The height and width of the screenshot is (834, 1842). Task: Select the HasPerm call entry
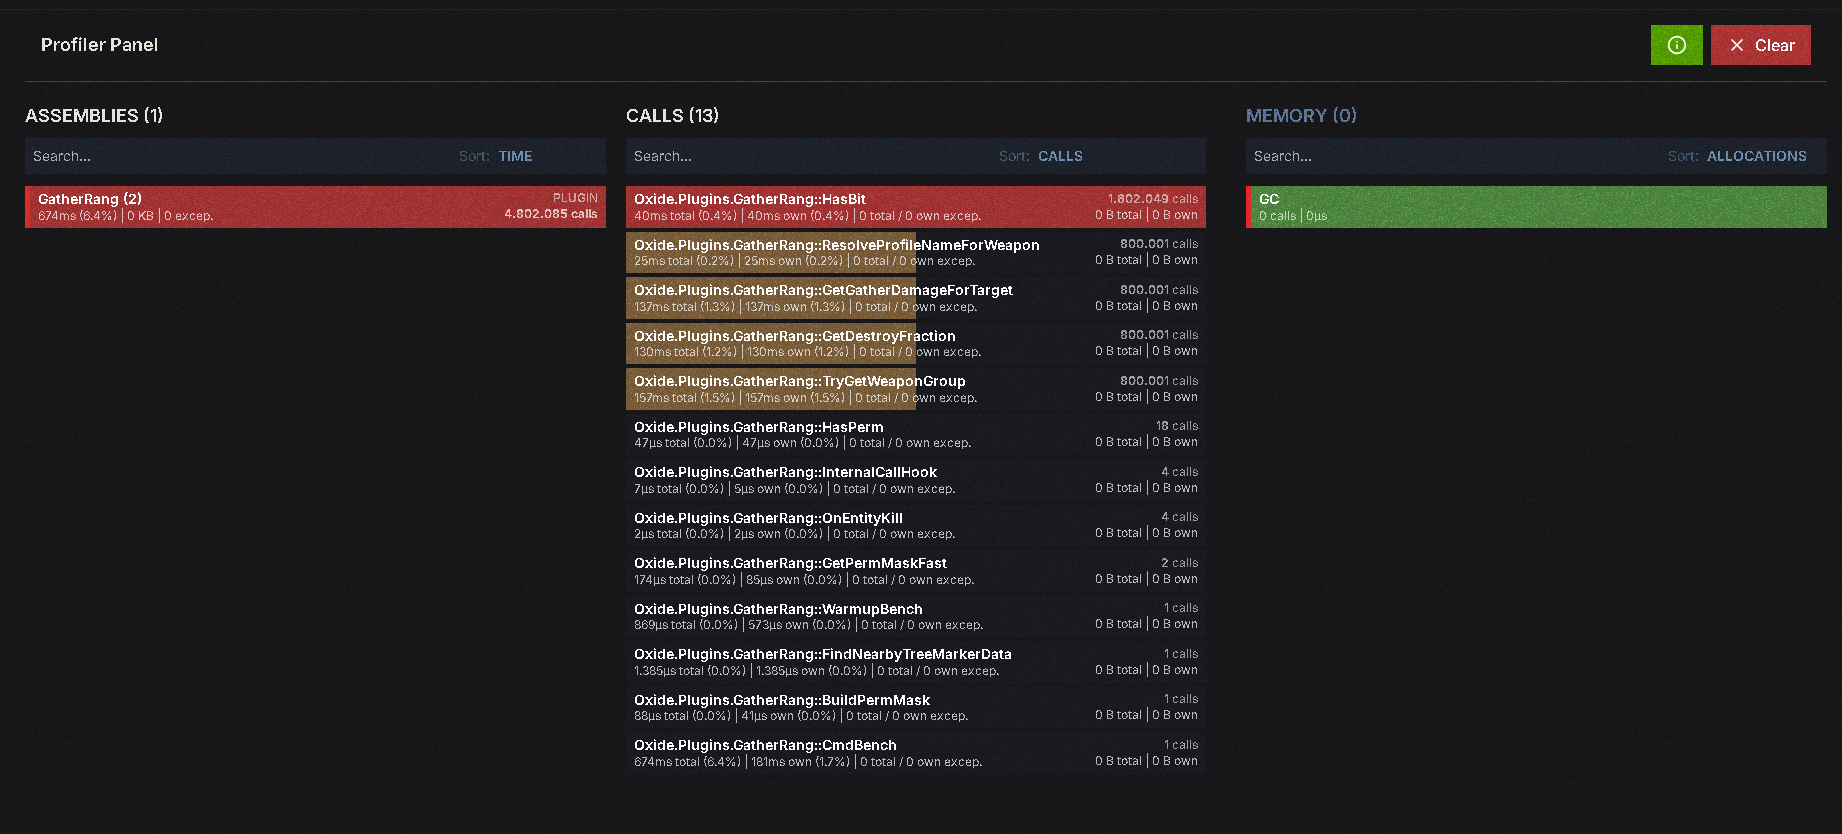coord(916,434)
